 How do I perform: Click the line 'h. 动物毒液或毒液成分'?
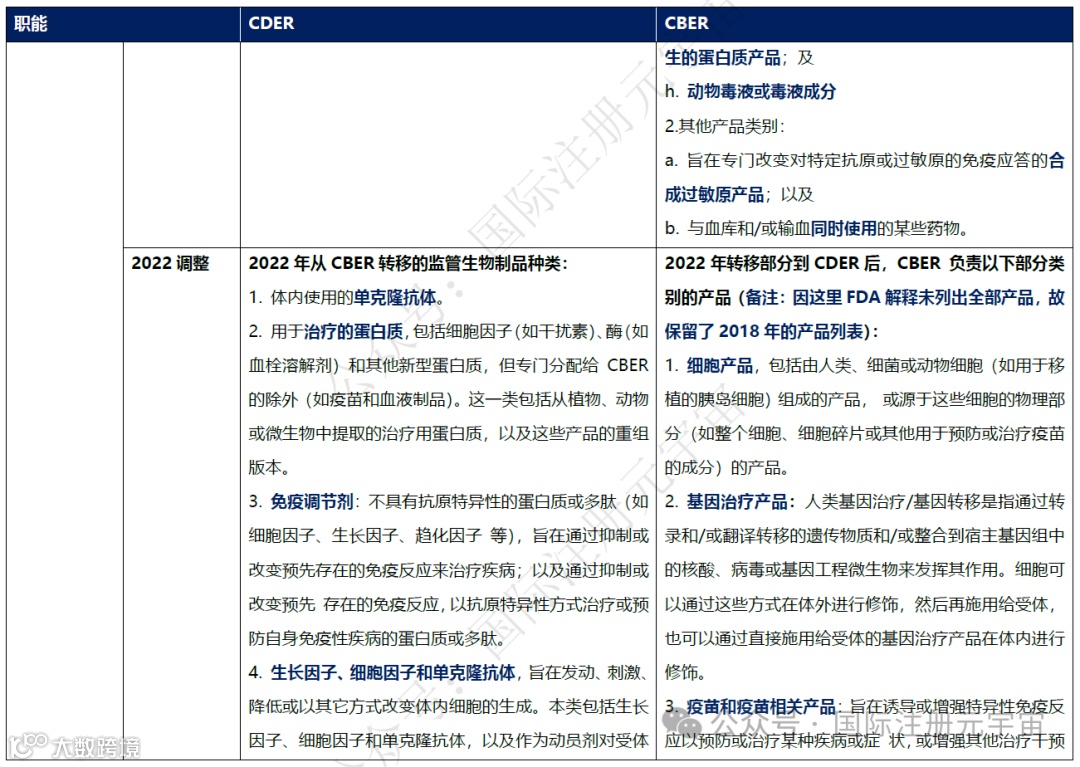point(750,92)
